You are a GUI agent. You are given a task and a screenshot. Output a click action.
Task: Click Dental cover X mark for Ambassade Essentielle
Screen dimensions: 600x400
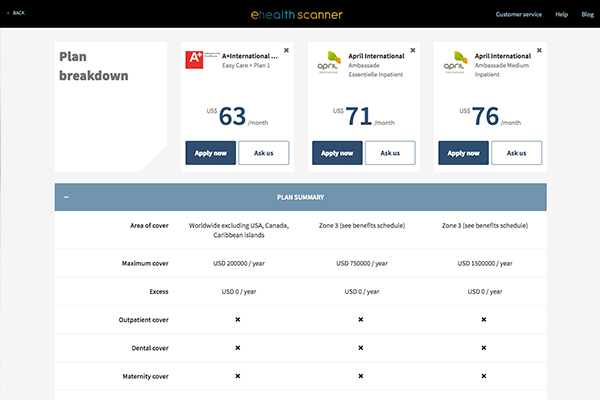360,348
